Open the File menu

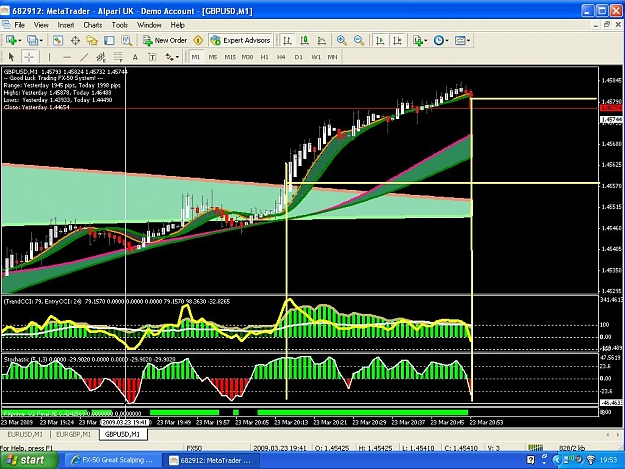click(20, 25)
